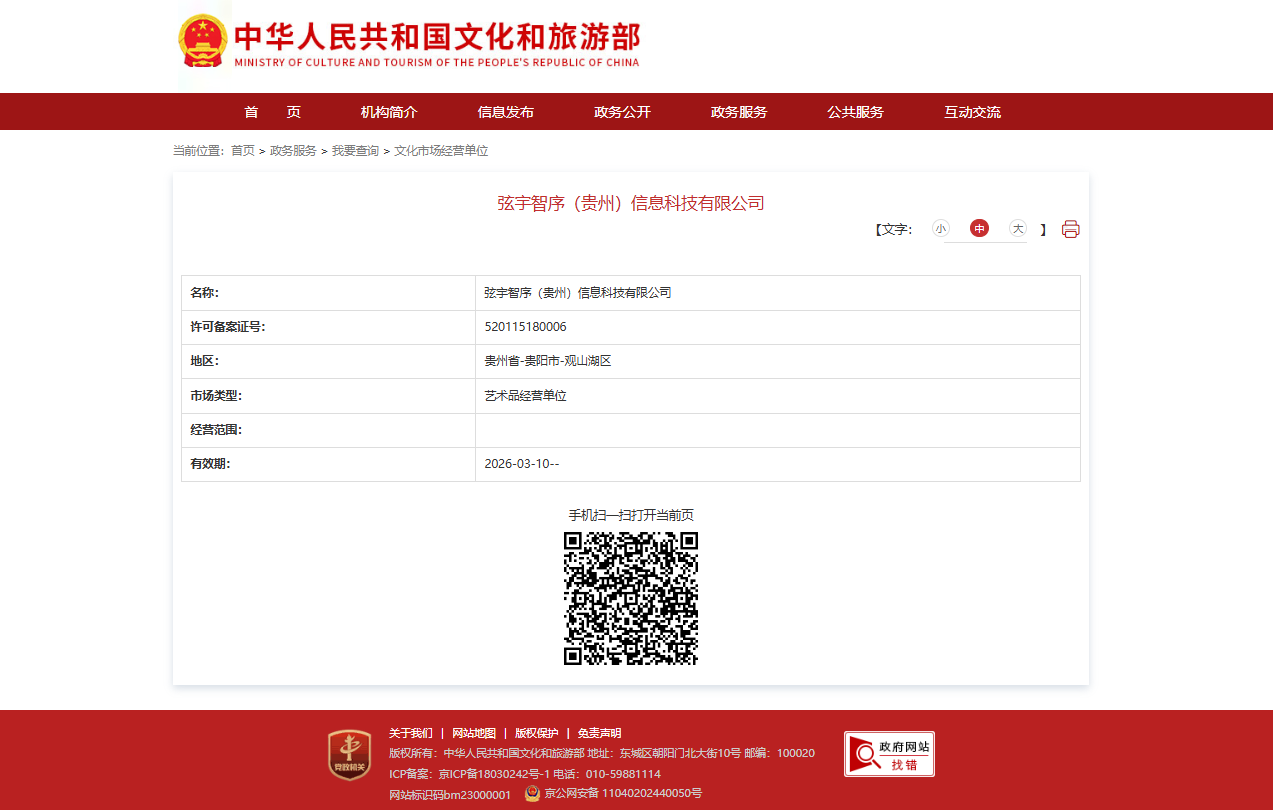This screenshot has height=810, width=1273.
Task: Click the 地区 label
Action: point(204,361)
